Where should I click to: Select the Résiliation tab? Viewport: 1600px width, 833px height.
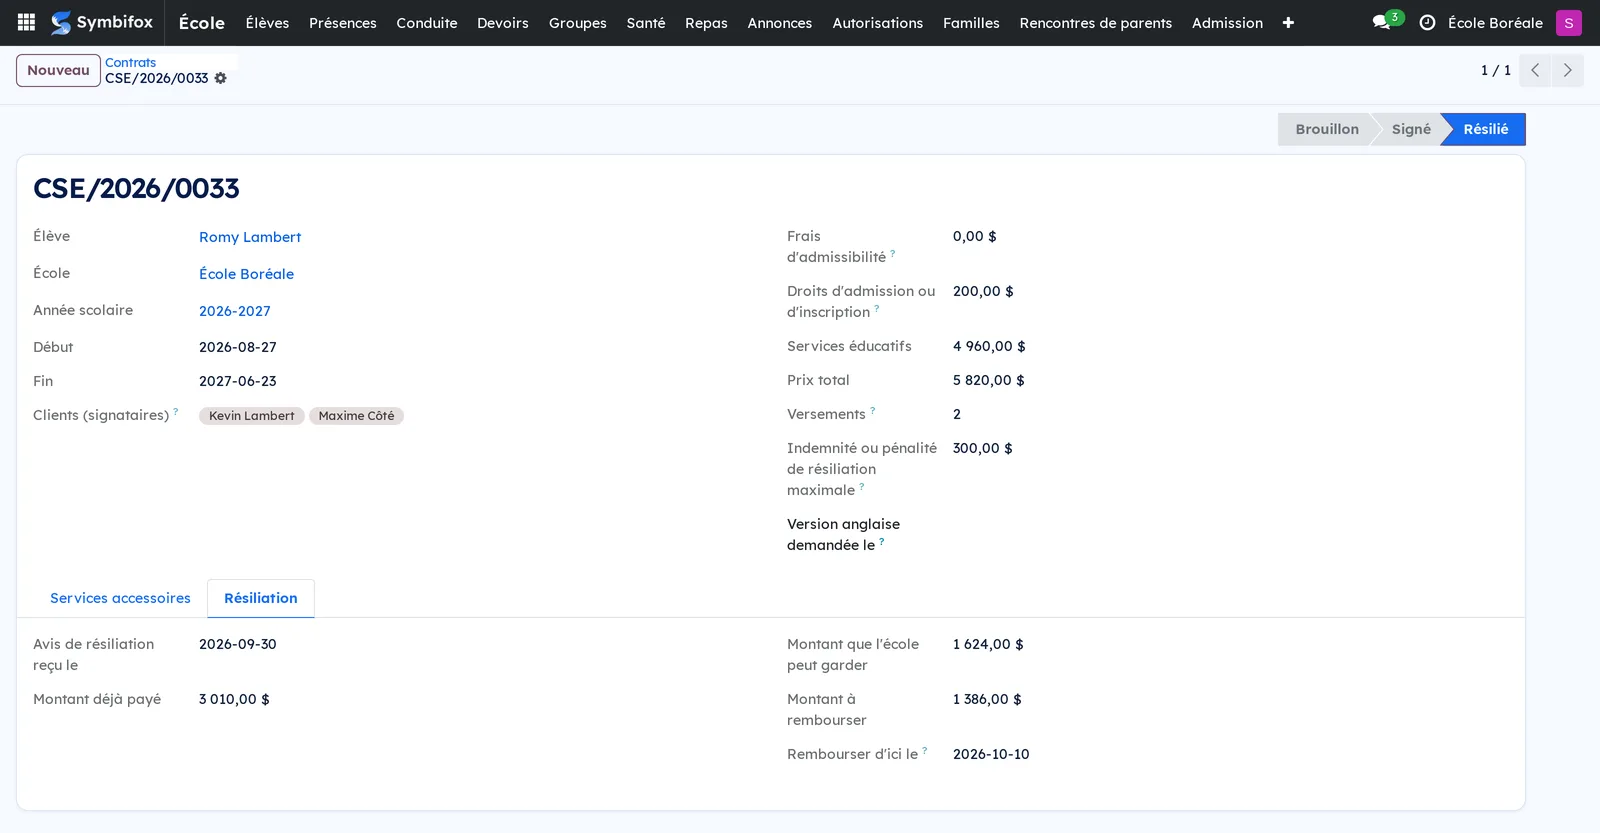tap(261, 598)
